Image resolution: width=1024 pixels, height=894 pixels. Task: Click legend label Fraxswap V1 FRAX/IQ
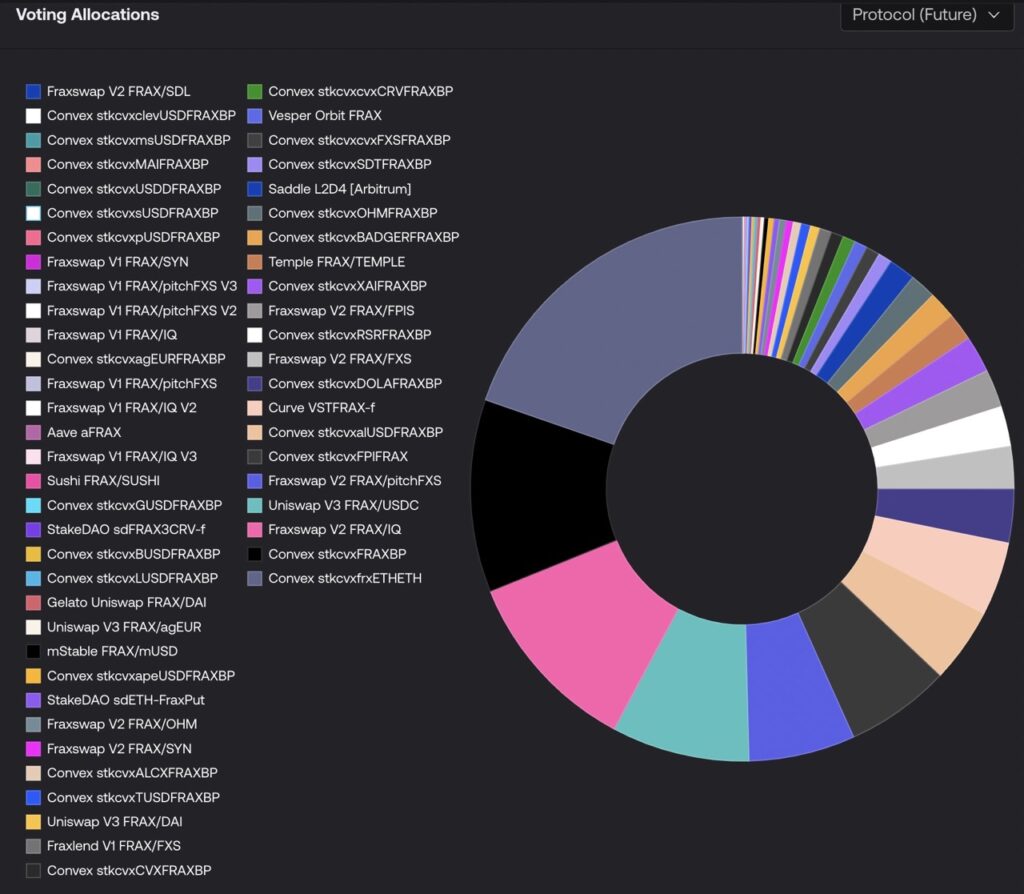112,335
